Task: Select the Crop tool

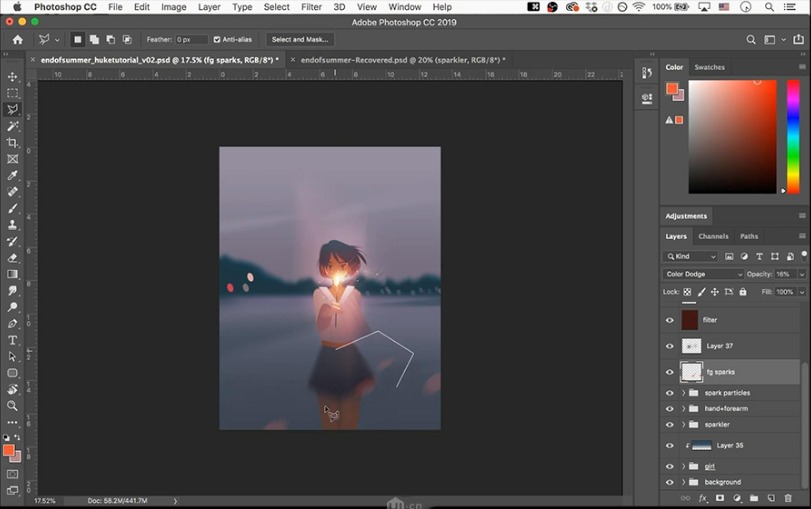Action: [x=12, y=143]
